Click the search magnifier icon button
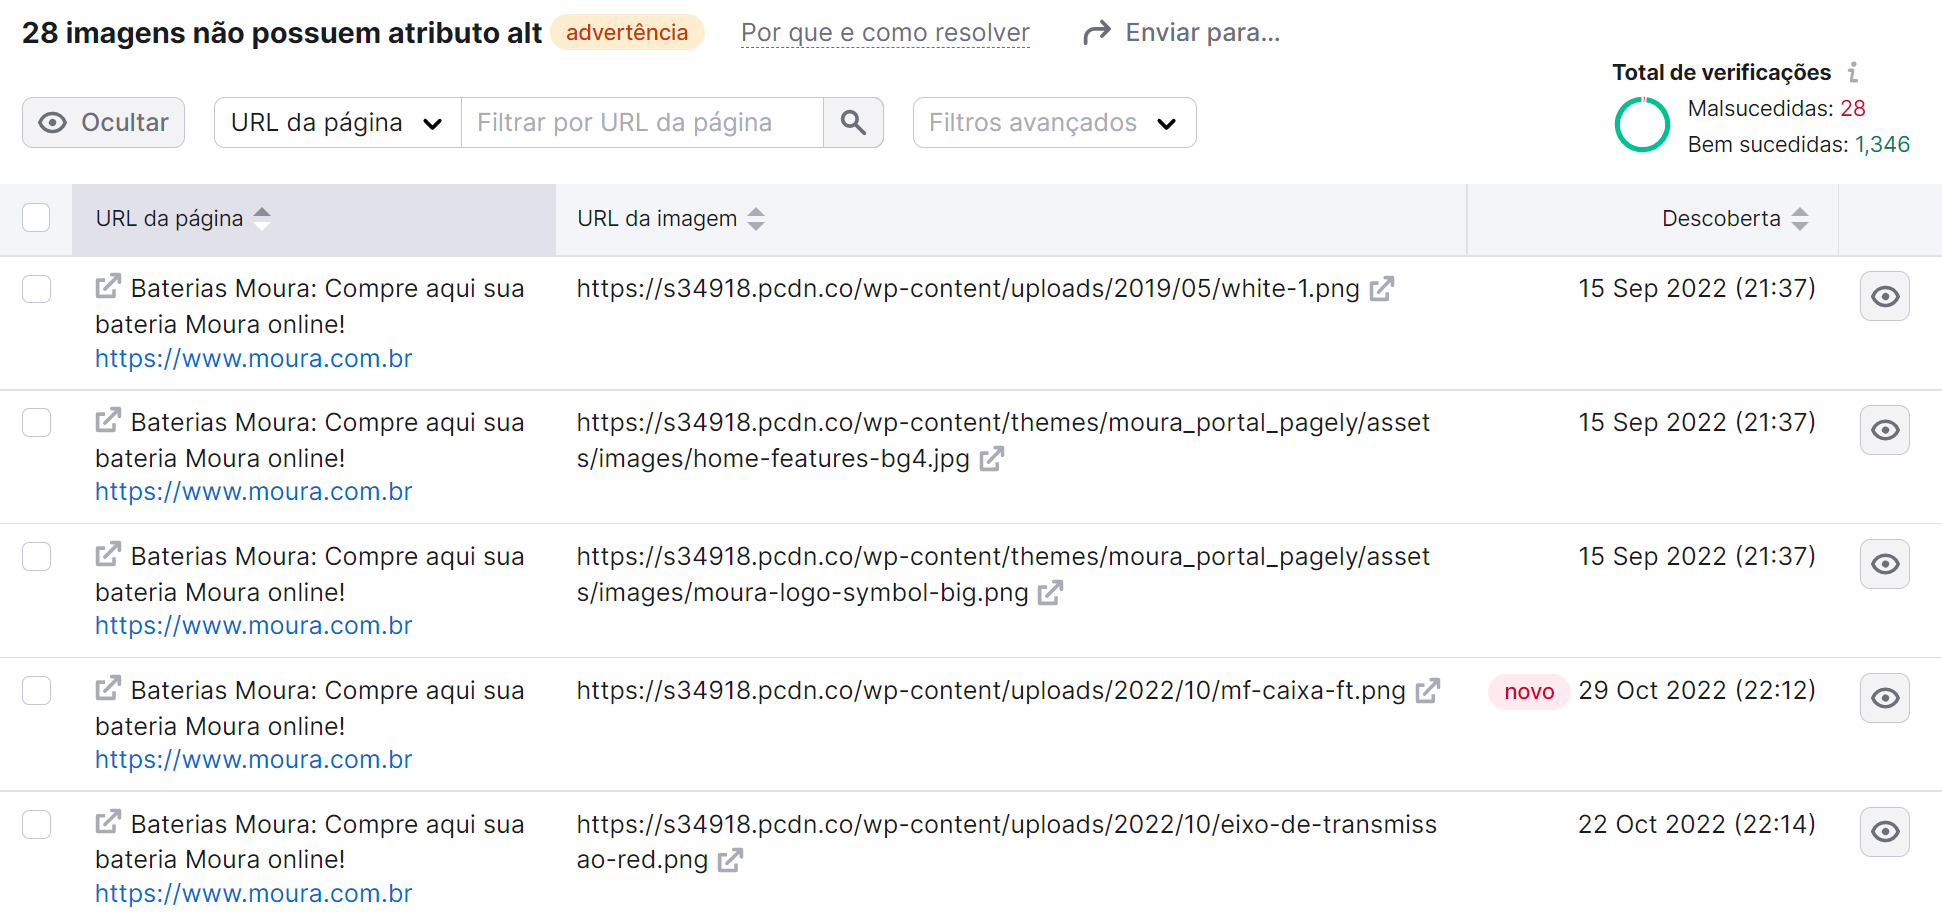 coord(852,123)
